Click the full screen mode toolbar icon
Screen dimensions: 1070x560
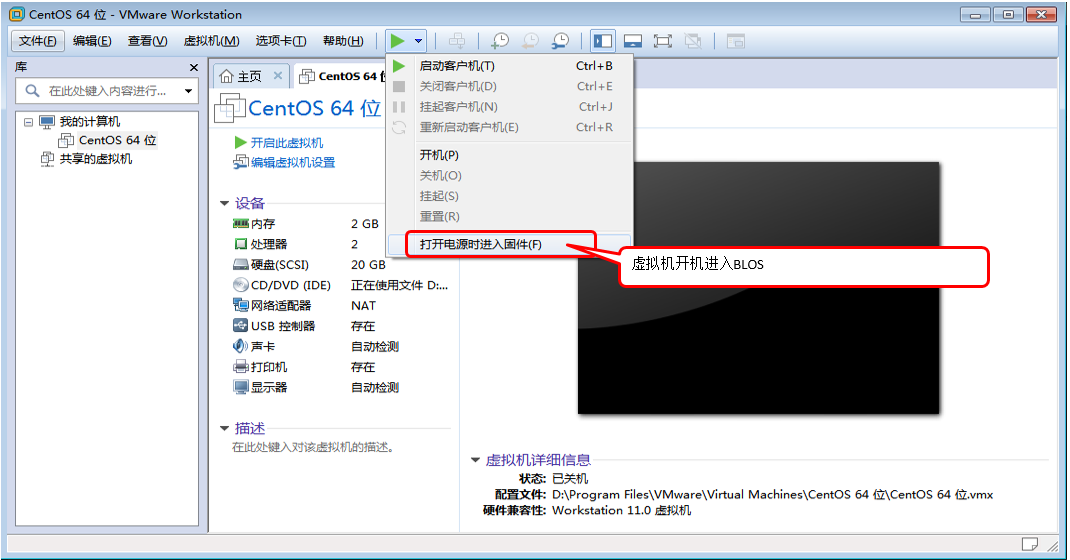pyautogui.click(x=663, y=41)
